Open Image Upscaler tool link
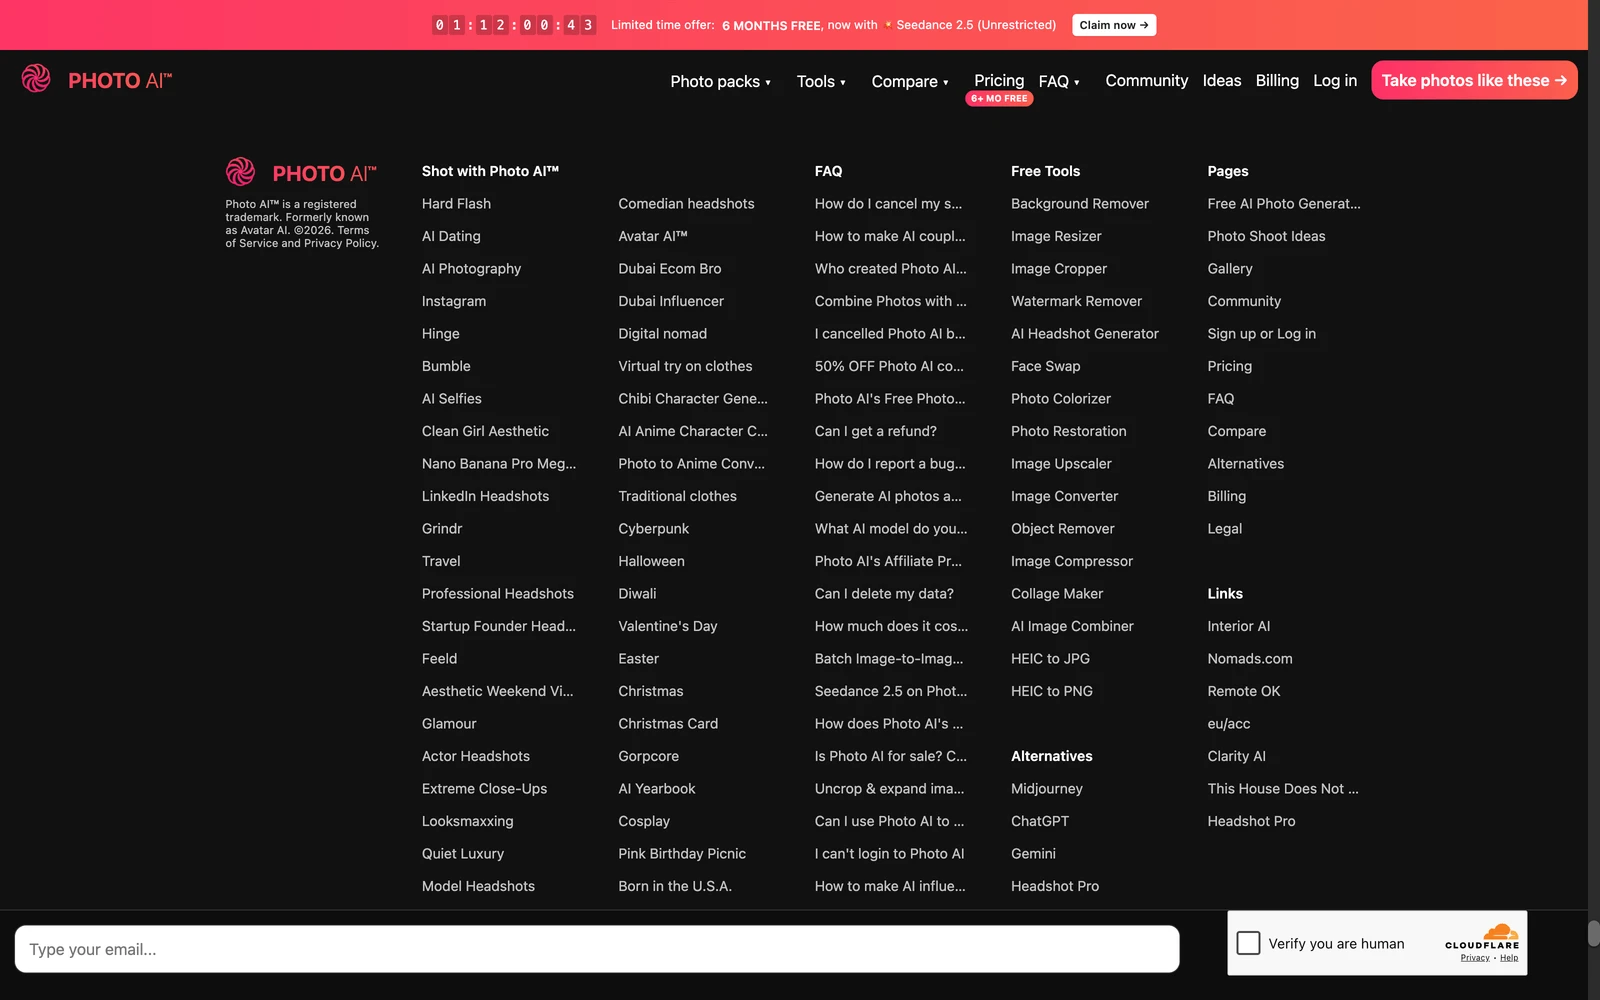The width and height of the screenshot is (1600, 1000). (1061, 464)
